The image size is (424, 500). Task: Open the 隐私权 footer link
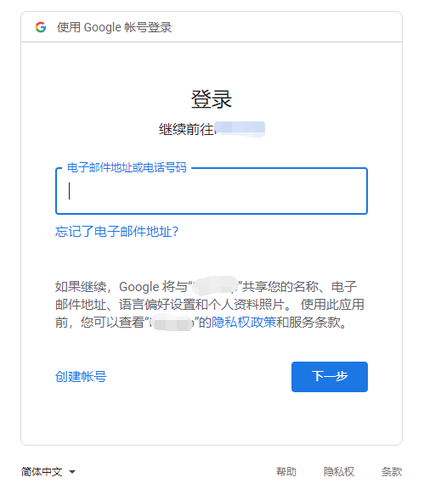[339, 472]
